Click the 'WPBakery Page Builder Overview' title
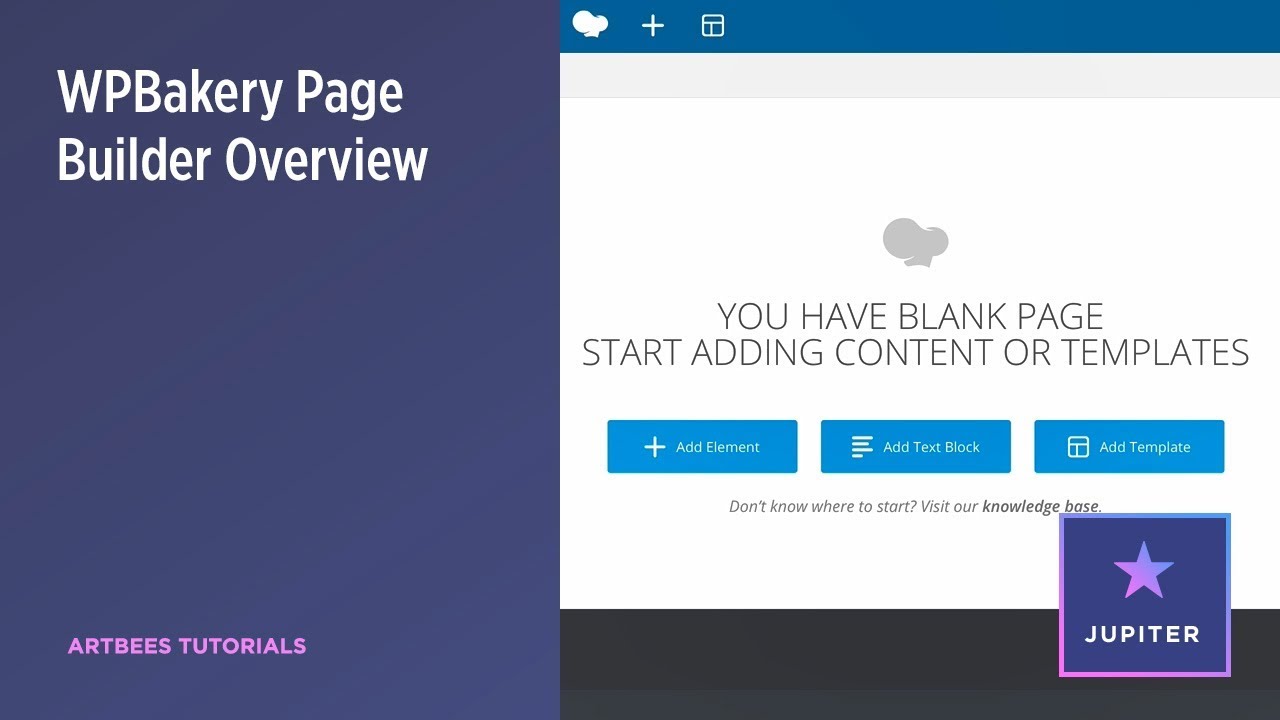The width and height of the screenshot is (1280, 720). (243, 125)
